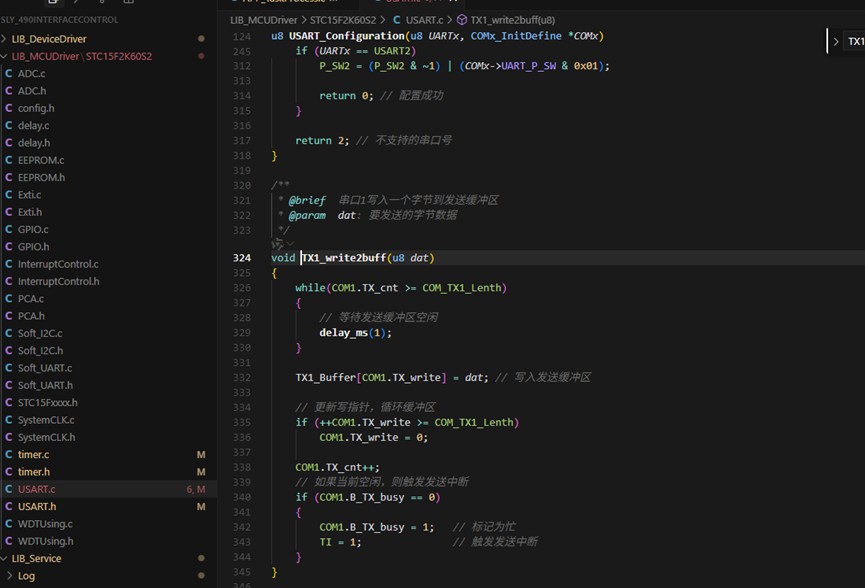Image resolution: width=865 pixels, height=588 pixels.
Task: Click the delay_ms(1) call
Action: (355, 333)
